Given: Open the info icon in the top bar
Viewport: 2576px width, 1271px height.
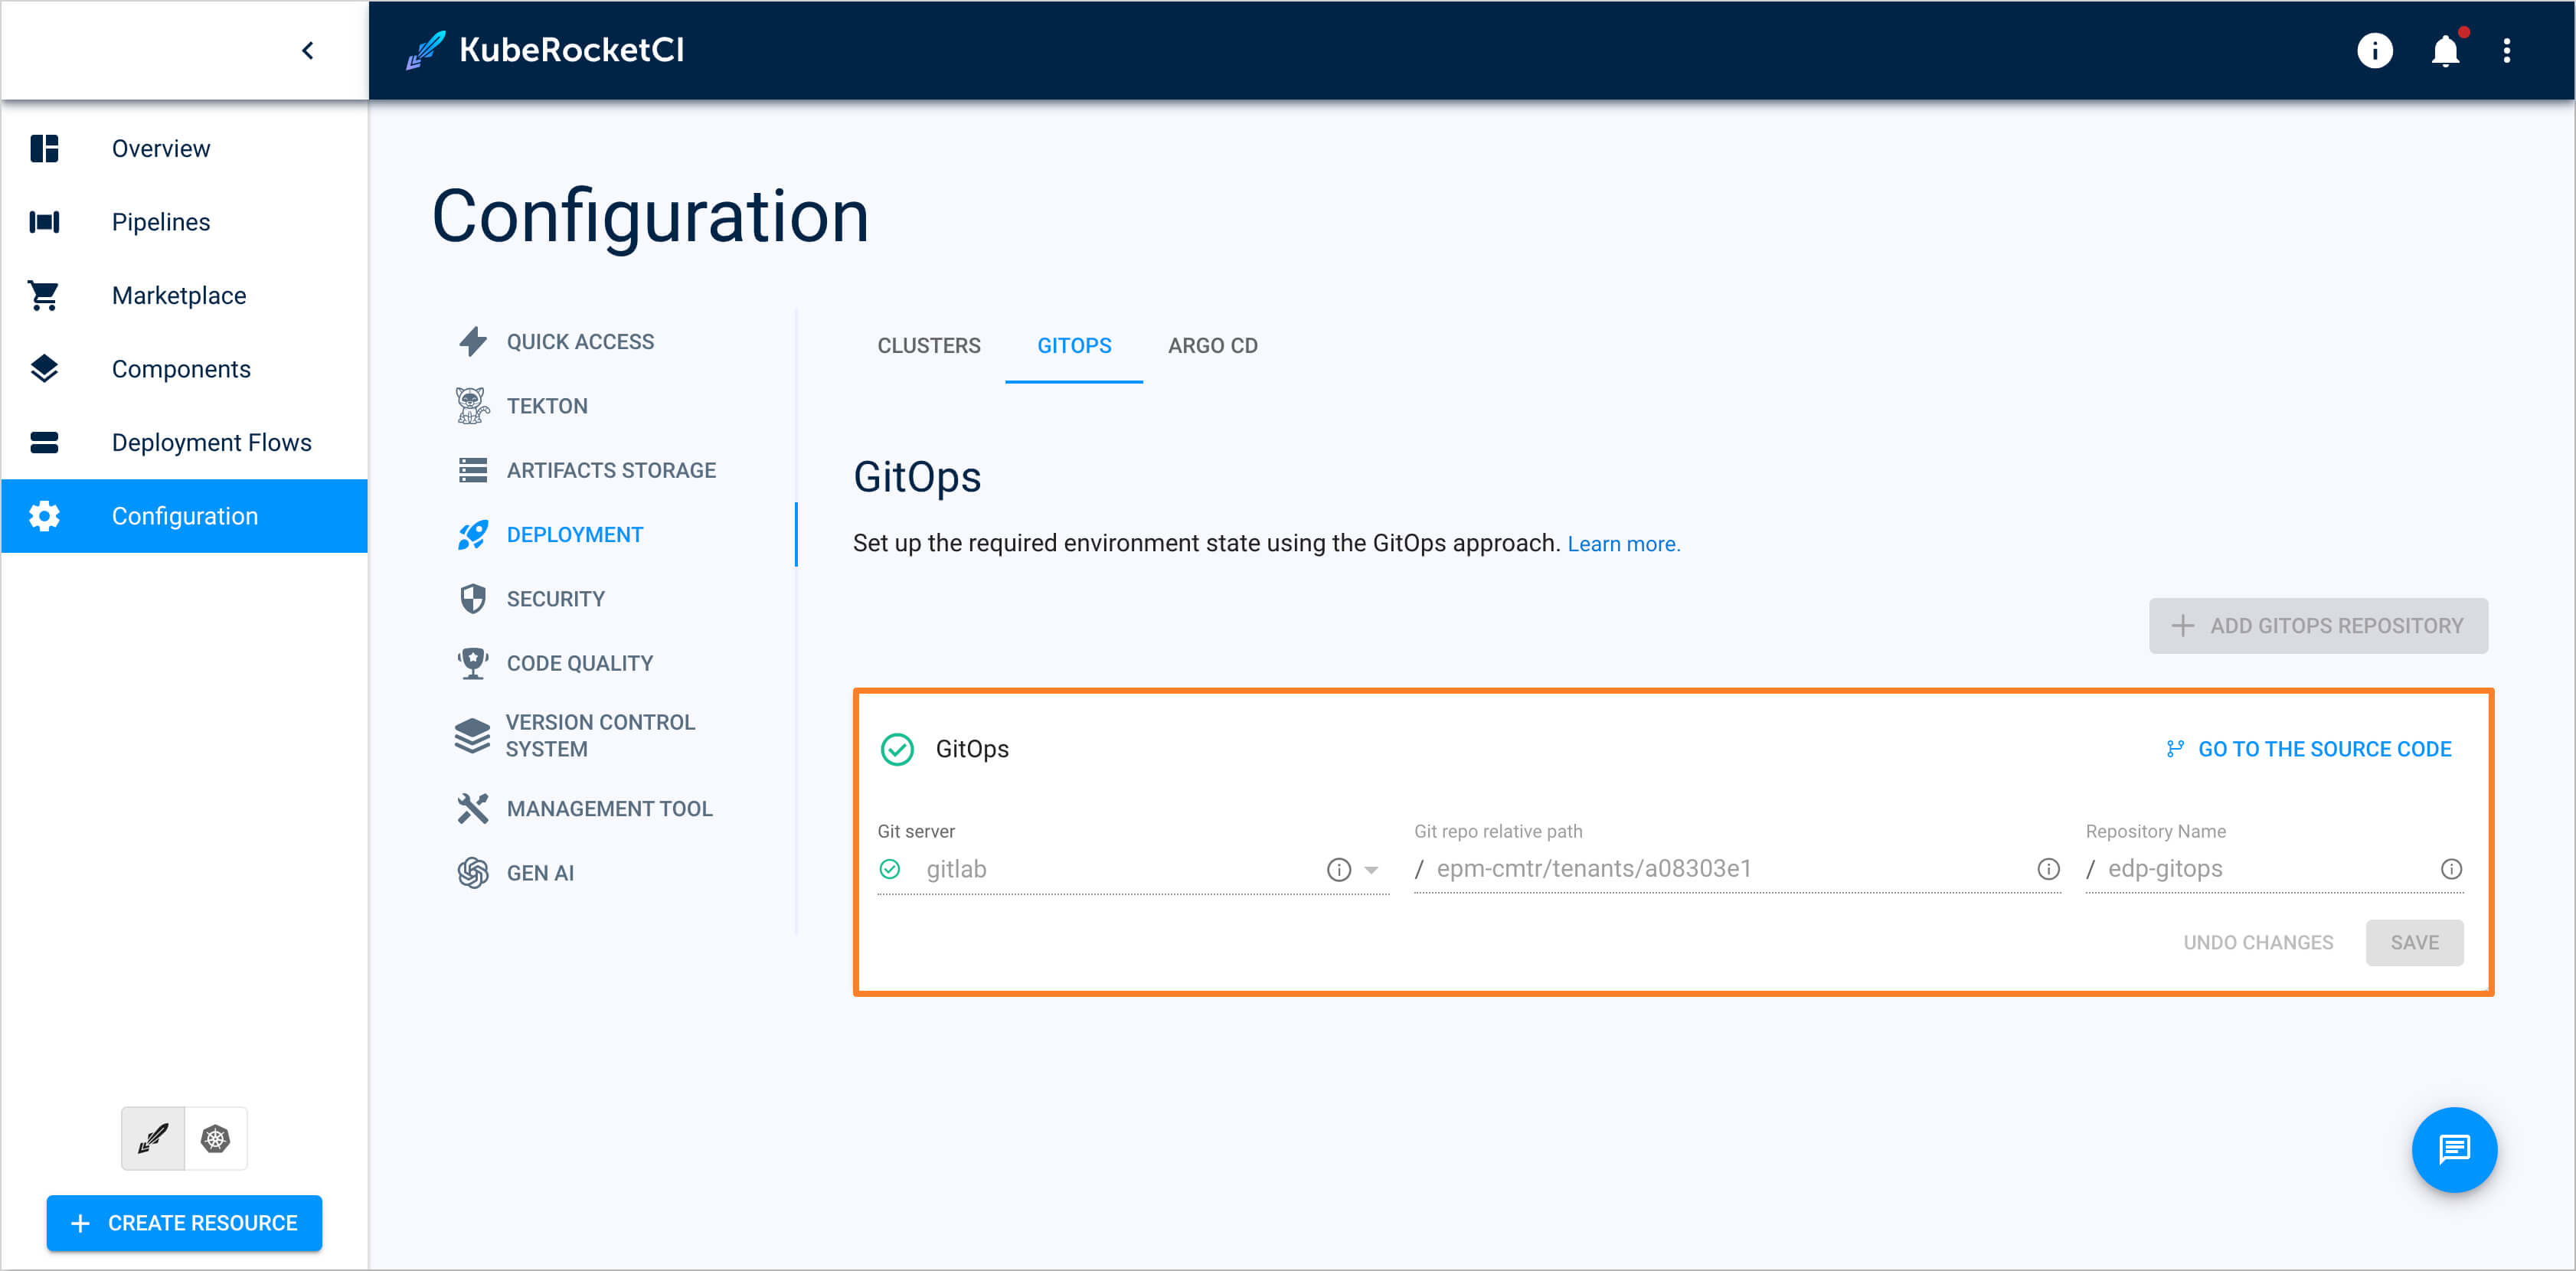Looking at the screenshot, I should (2375, 51).
